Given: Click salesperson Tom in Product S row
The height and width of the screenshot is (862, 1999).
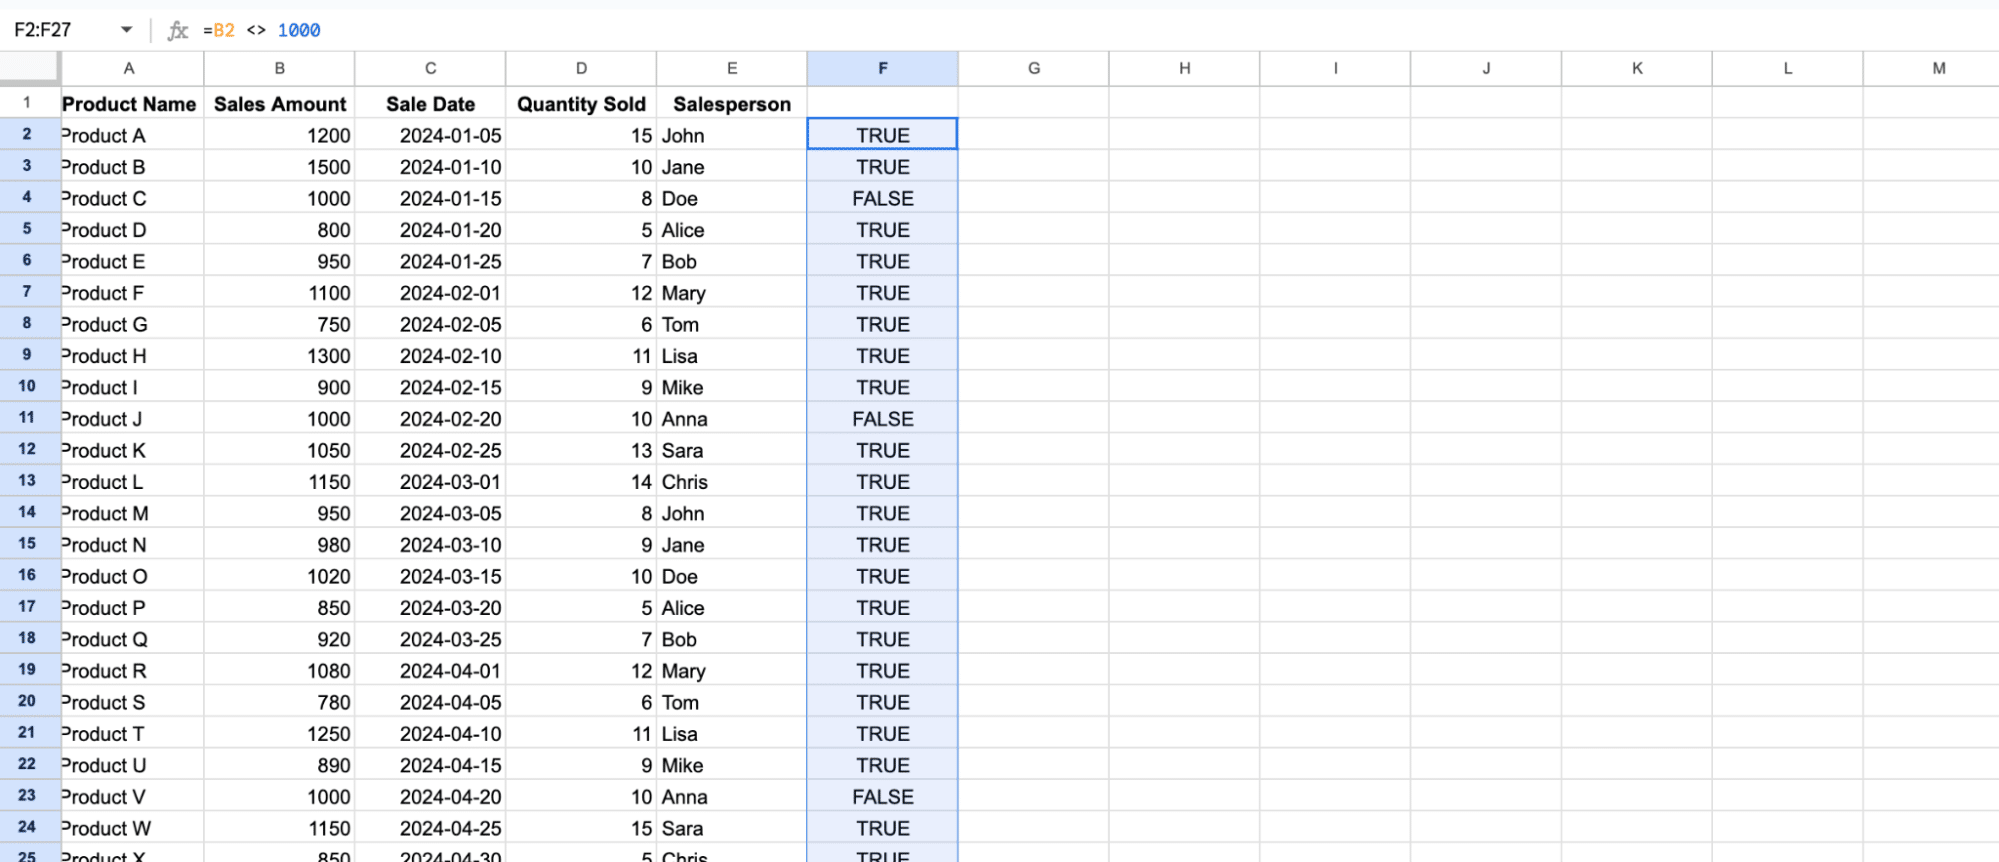Looking at the screenshot, I should 732,702.
